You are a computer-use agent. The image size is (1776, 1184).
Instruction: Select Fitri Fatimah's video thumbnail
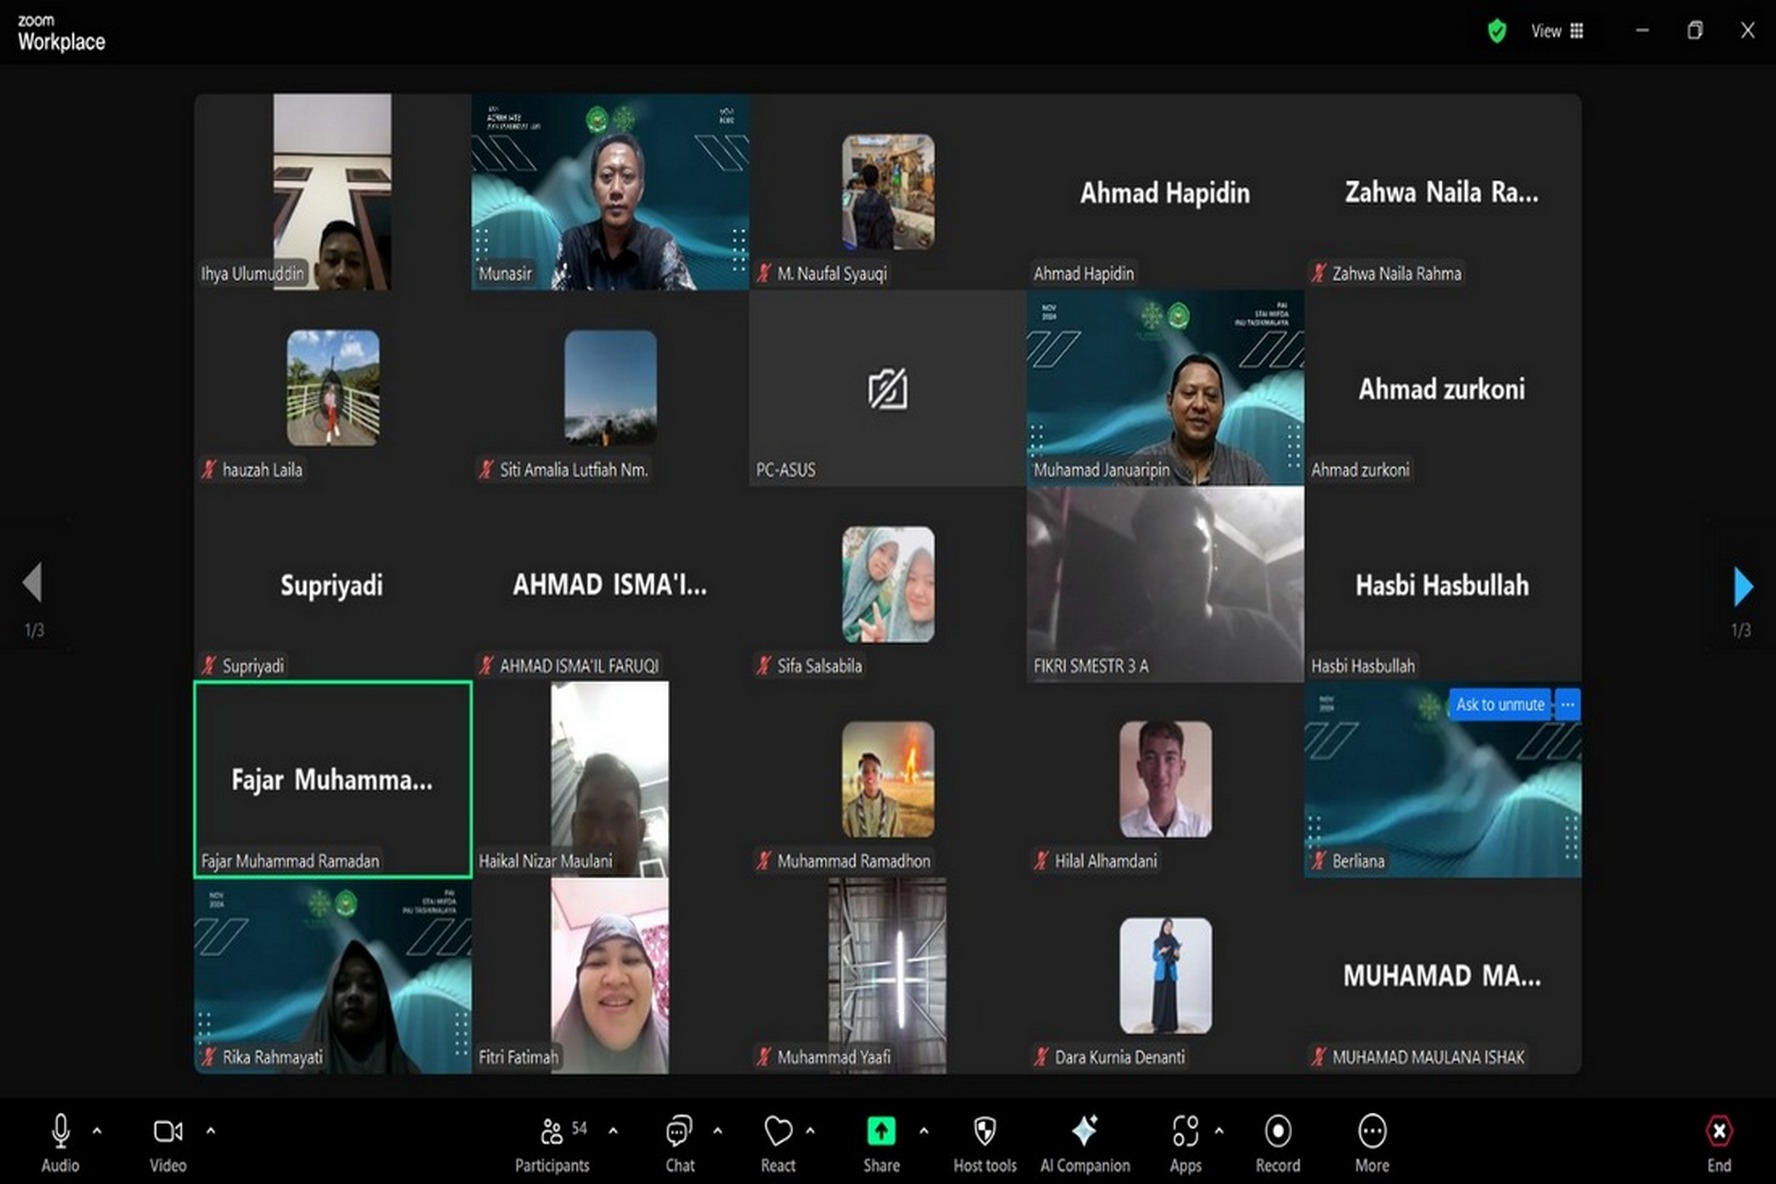click(610, 976)
